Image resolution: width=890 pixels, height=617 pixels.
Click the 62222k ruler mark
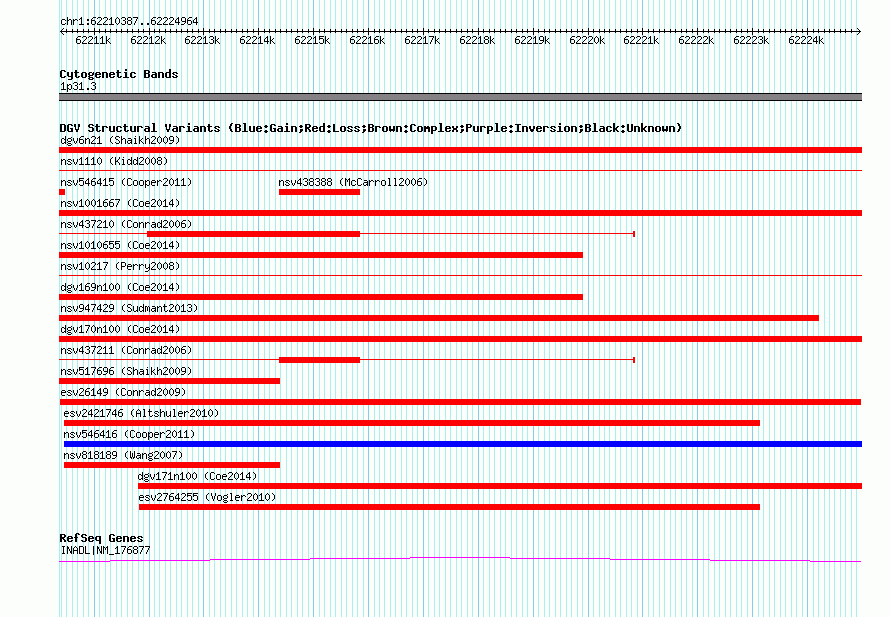[696, 40]
